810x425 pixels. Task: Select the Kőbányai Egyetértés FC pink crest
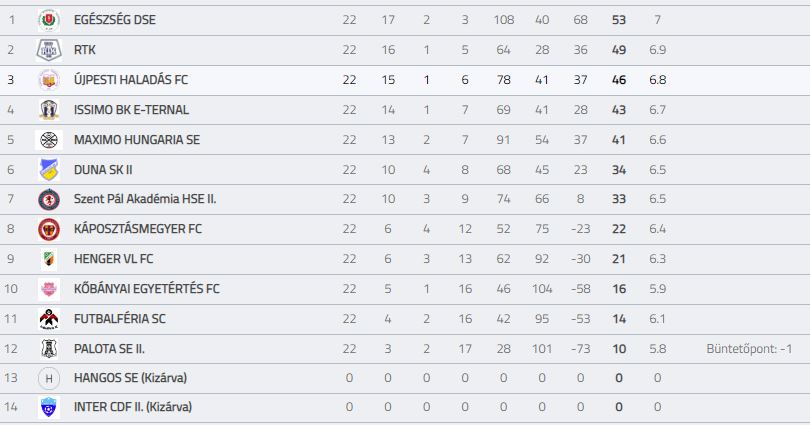[x=49, y=289]
